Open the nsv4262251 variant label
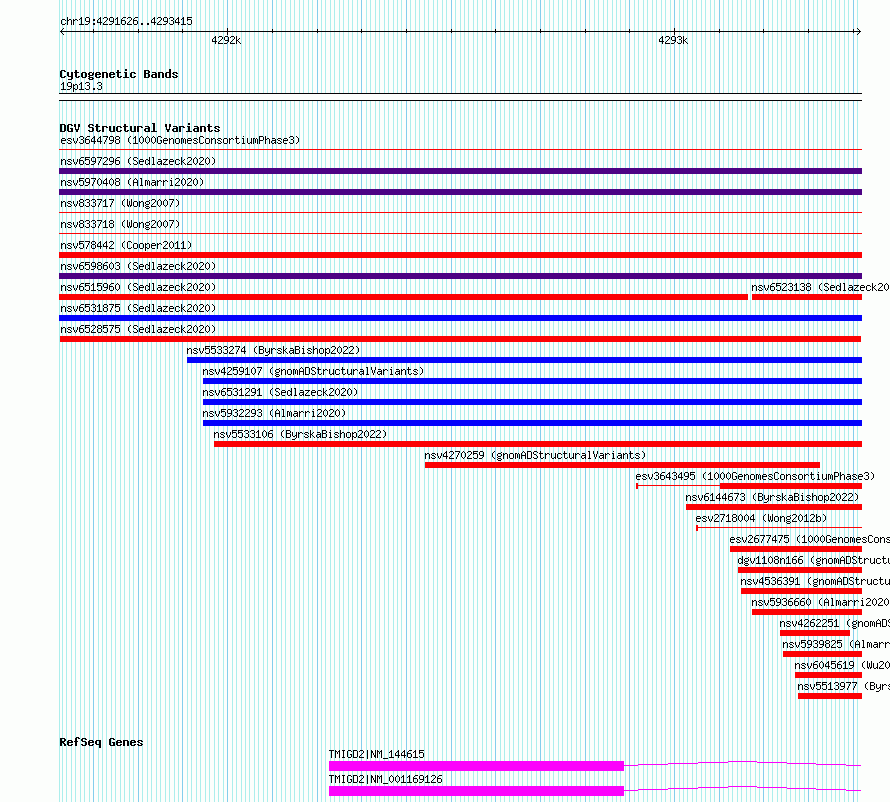Viewport: 890px width, 802px height. (x=834, y=623)
